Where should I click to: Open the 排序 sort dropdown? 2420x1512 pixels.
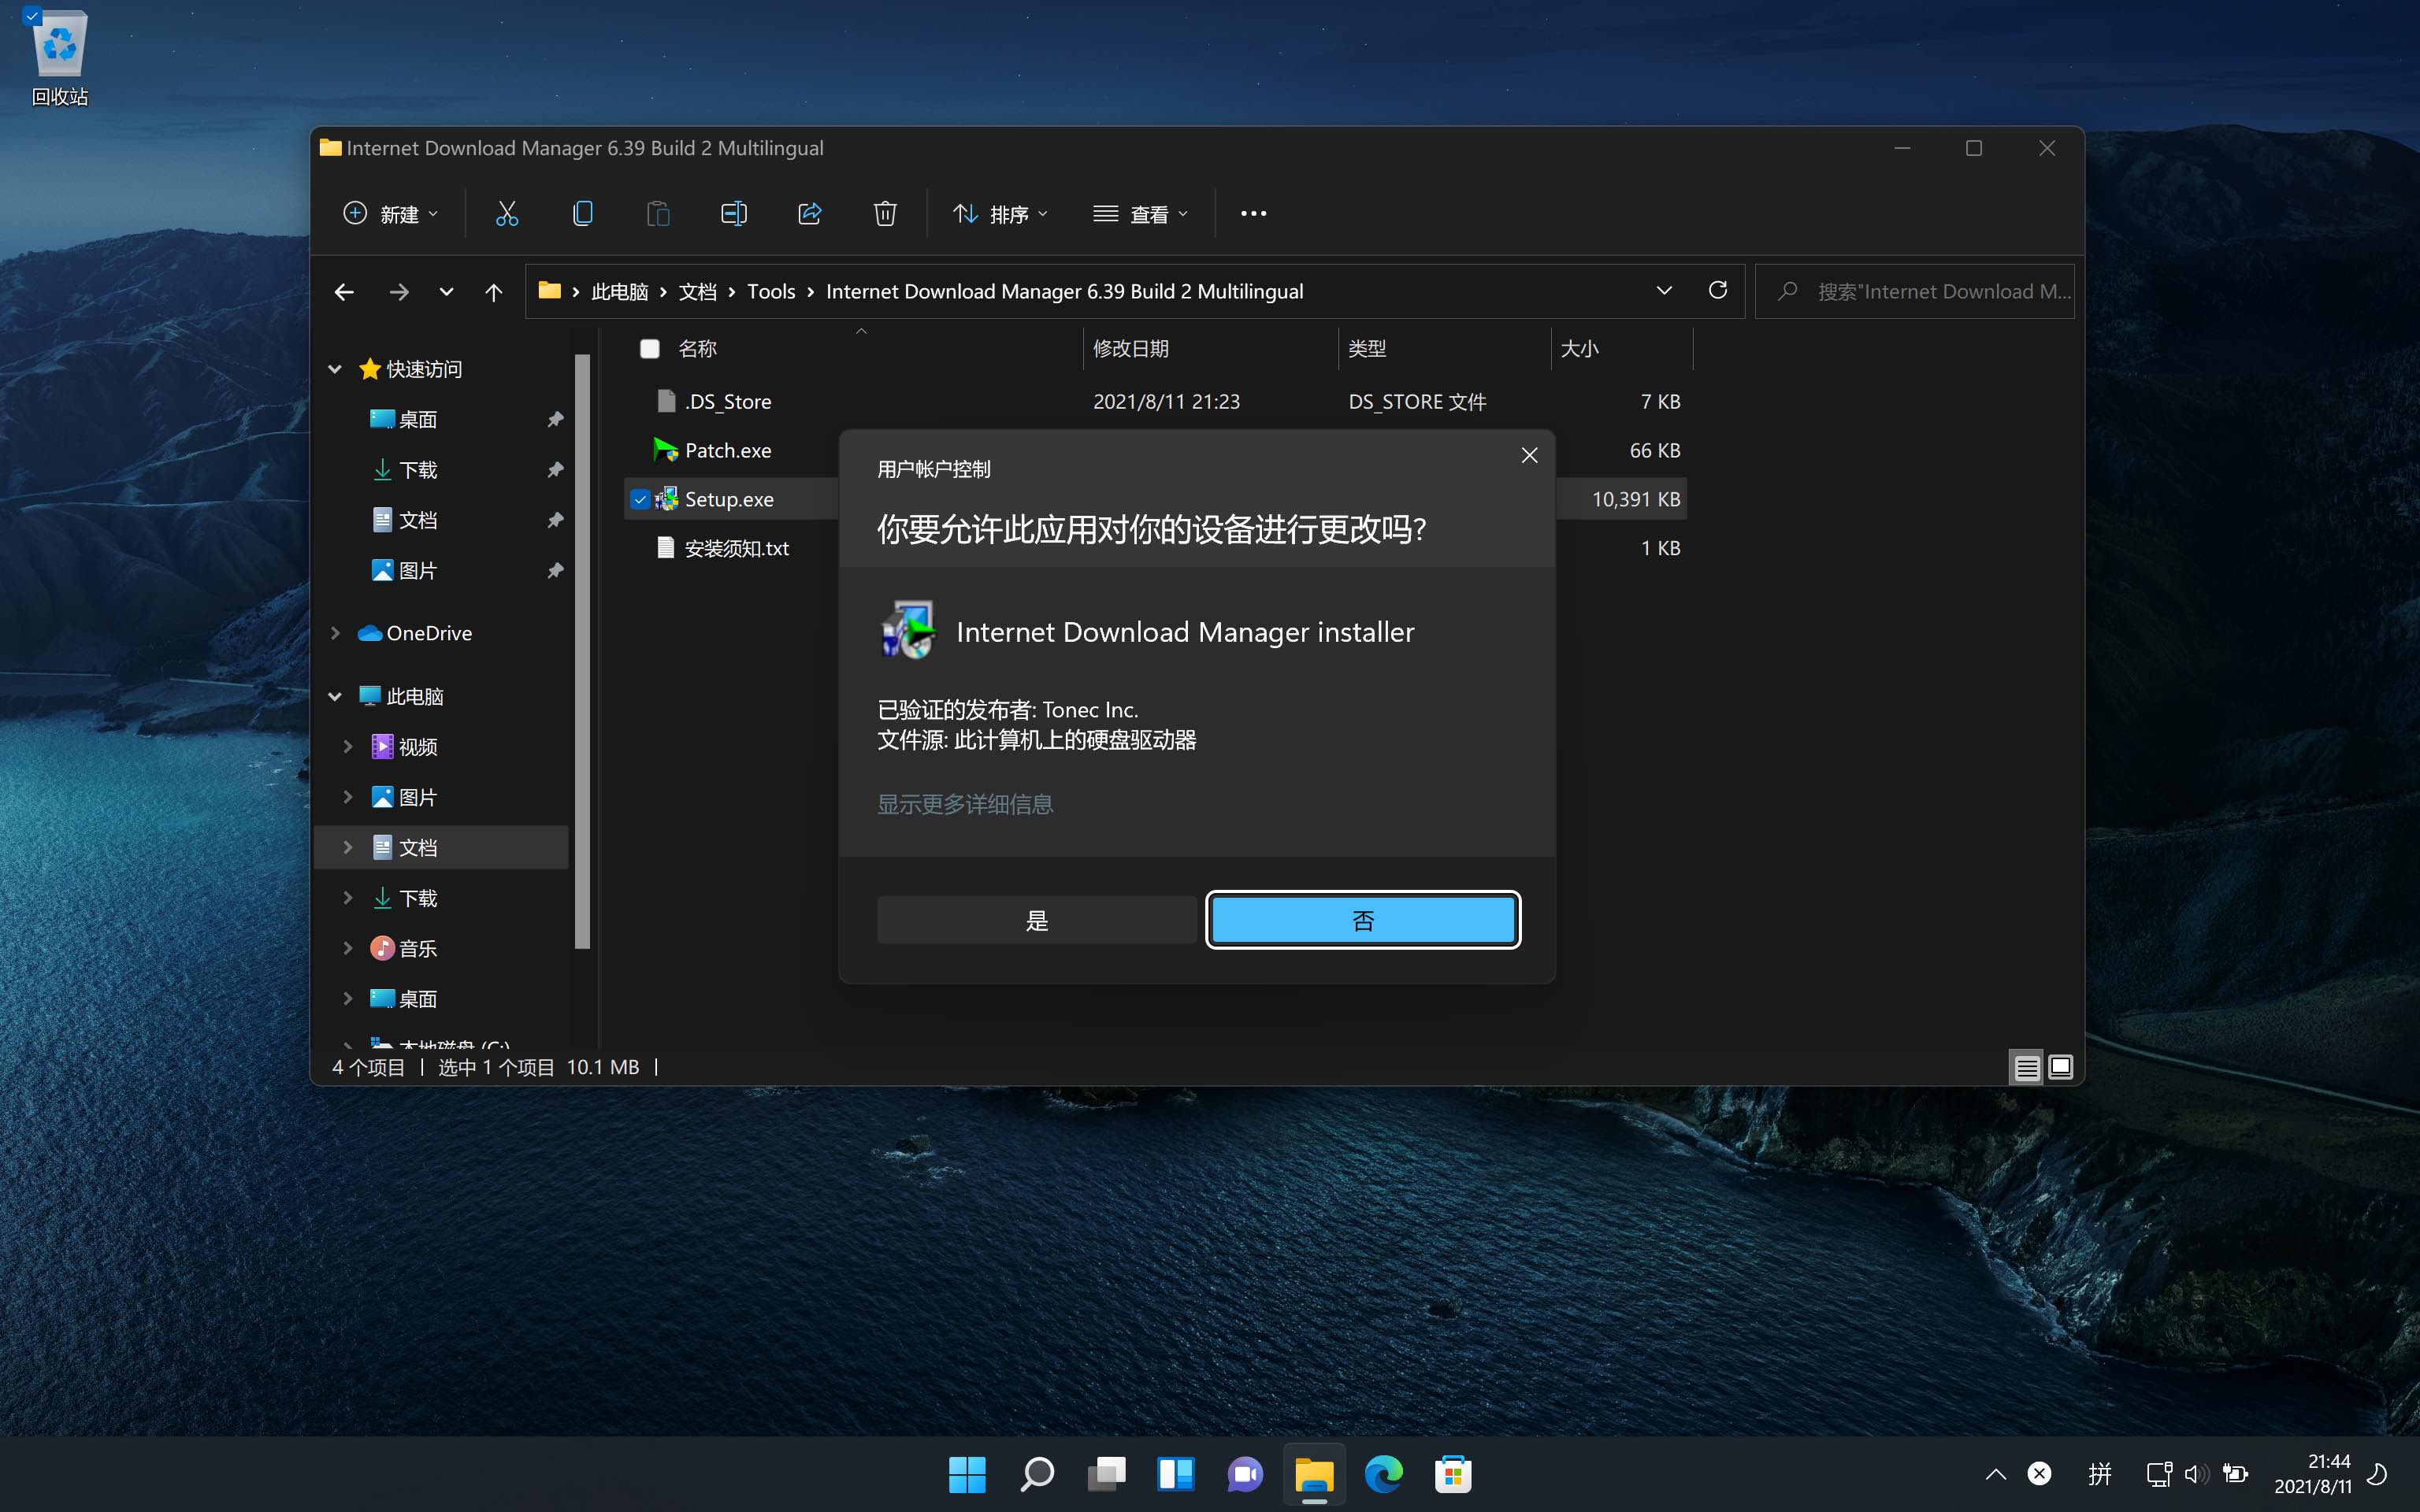tap(1000, 214)
